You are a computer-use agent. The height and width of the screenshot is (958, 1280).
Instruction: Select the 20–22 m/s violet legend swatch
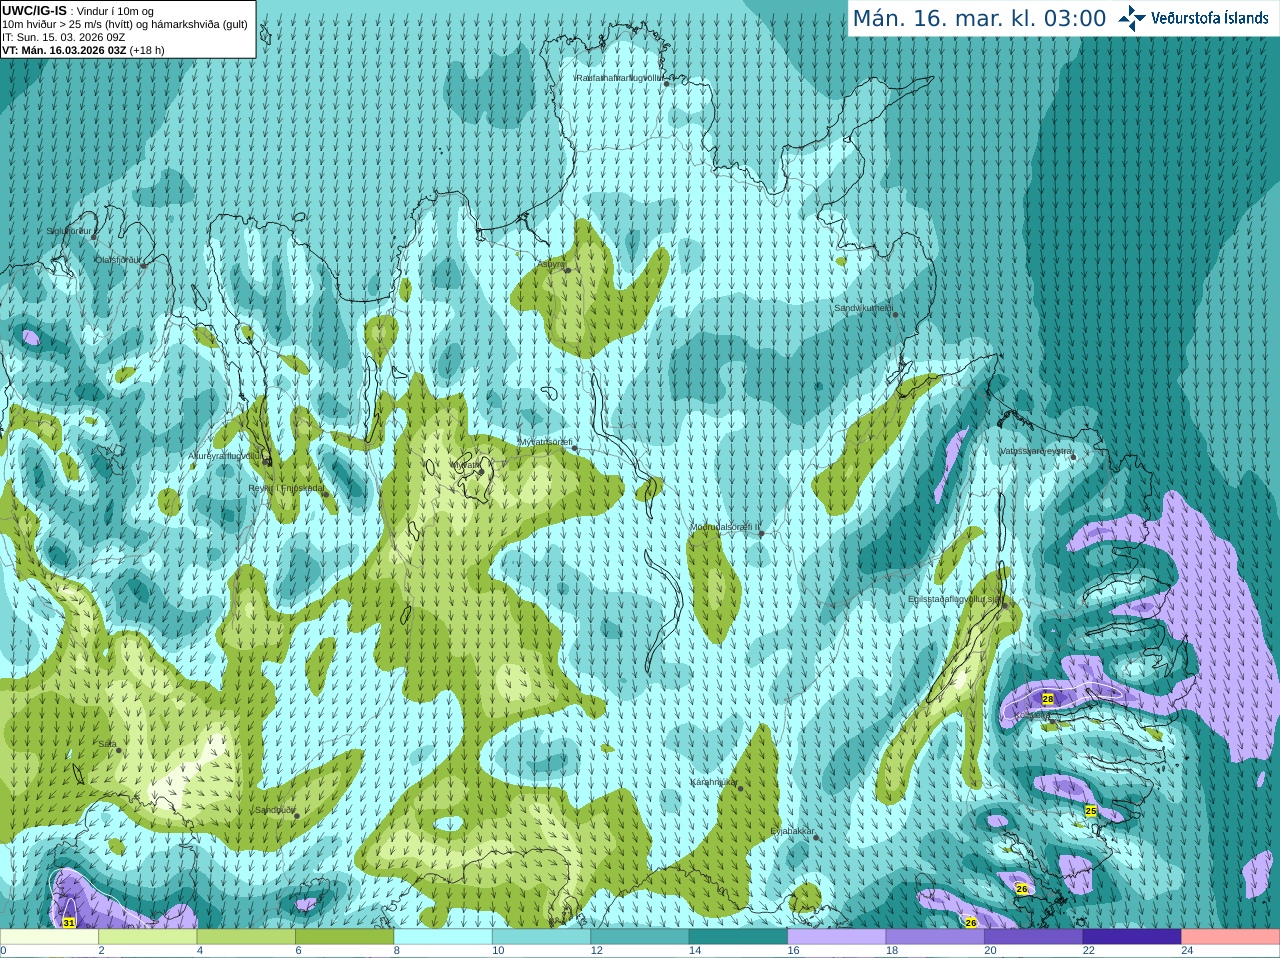click(x=1034, y=937)
